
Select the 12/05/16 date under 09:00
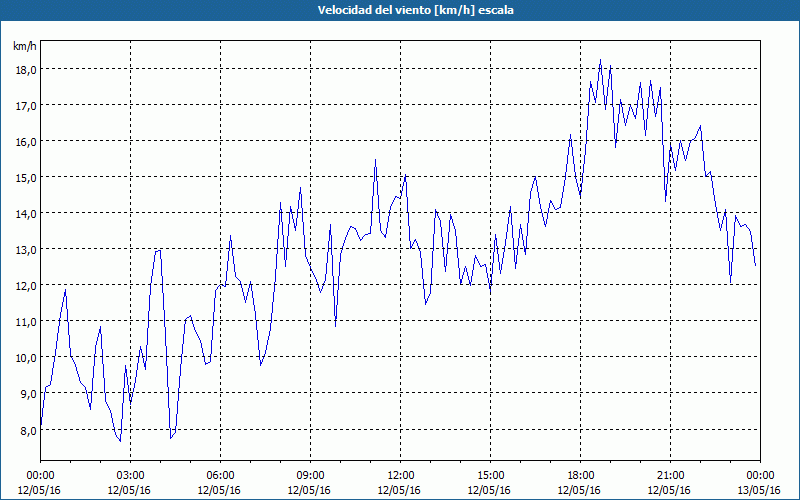[x=309, y=490]
